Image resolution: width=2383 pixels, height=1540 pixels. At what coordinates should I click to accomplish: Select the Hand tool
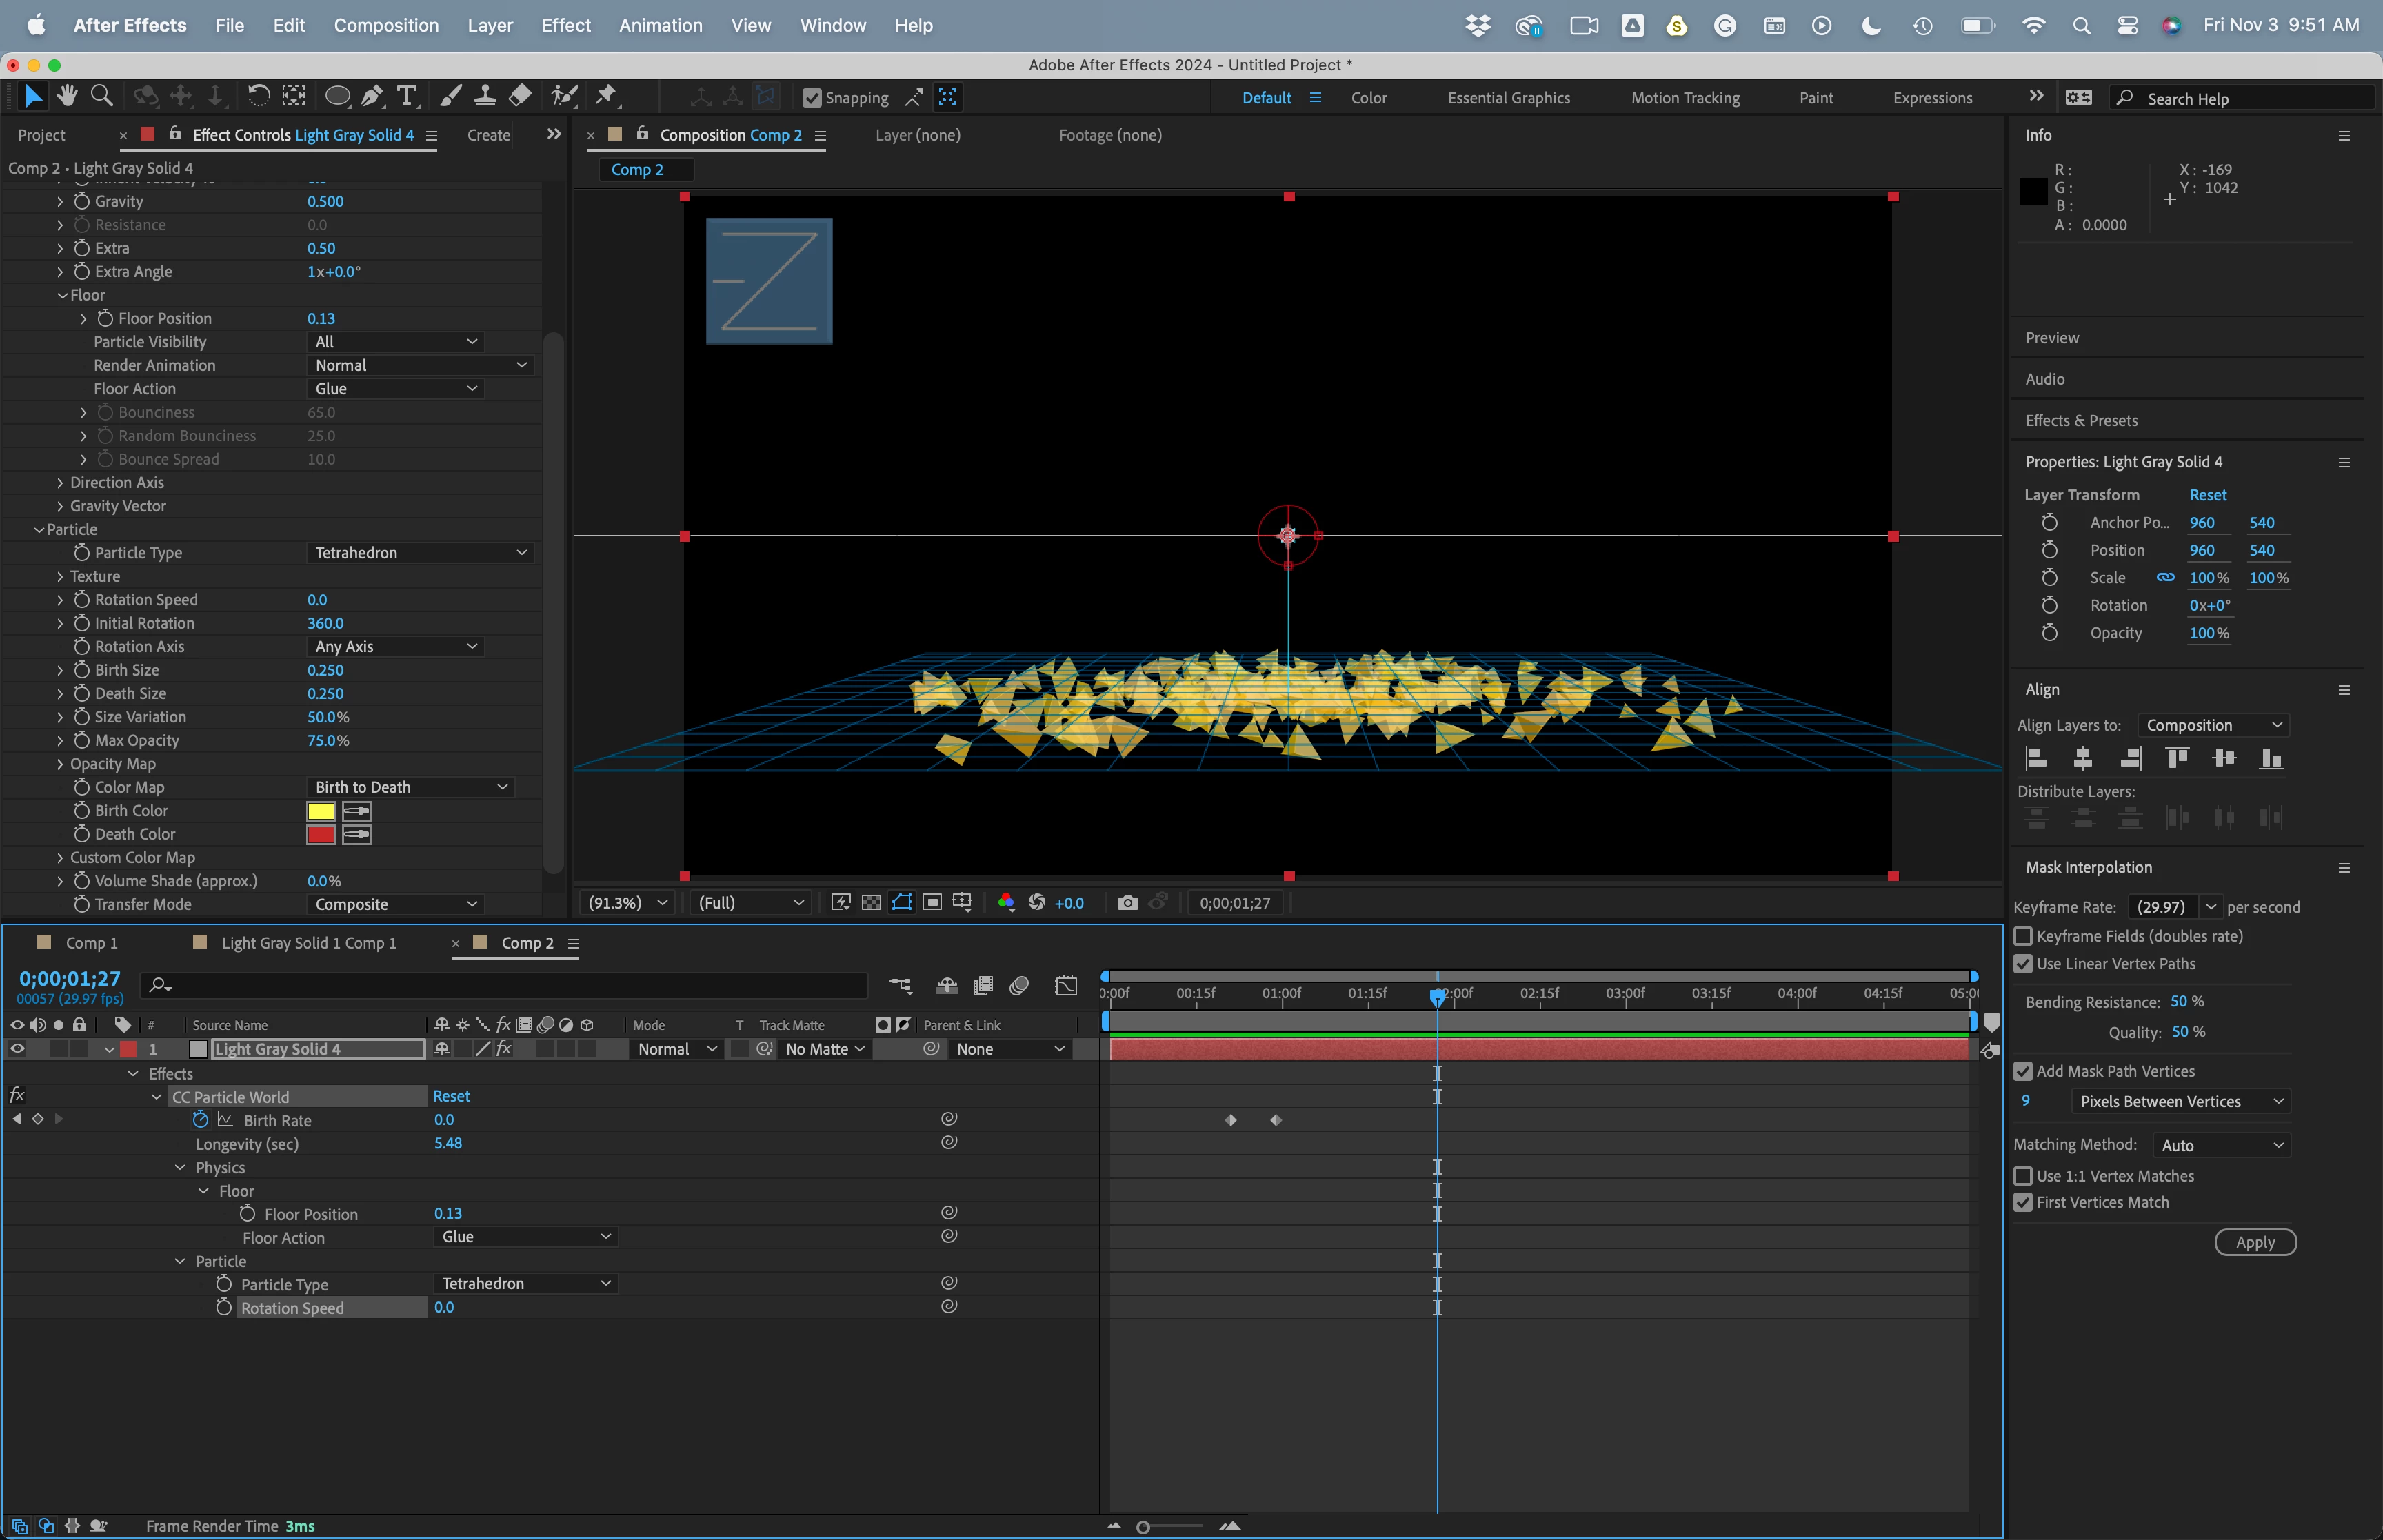[x=67, y=96]
